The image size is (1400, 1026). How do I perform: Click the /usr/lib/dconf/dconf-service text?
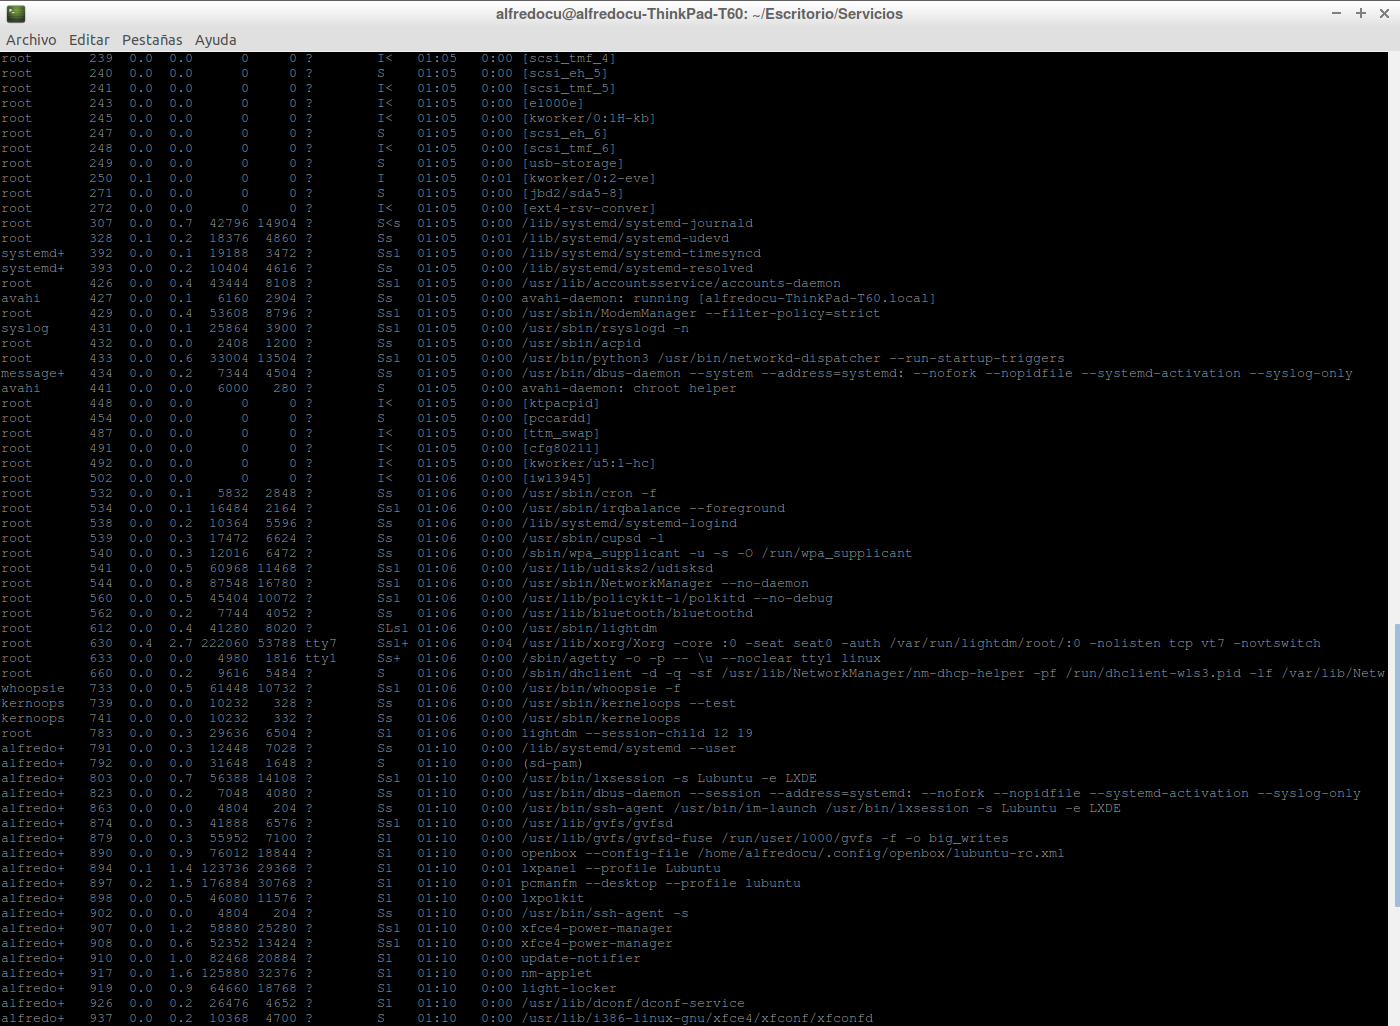coord(633,1004)
